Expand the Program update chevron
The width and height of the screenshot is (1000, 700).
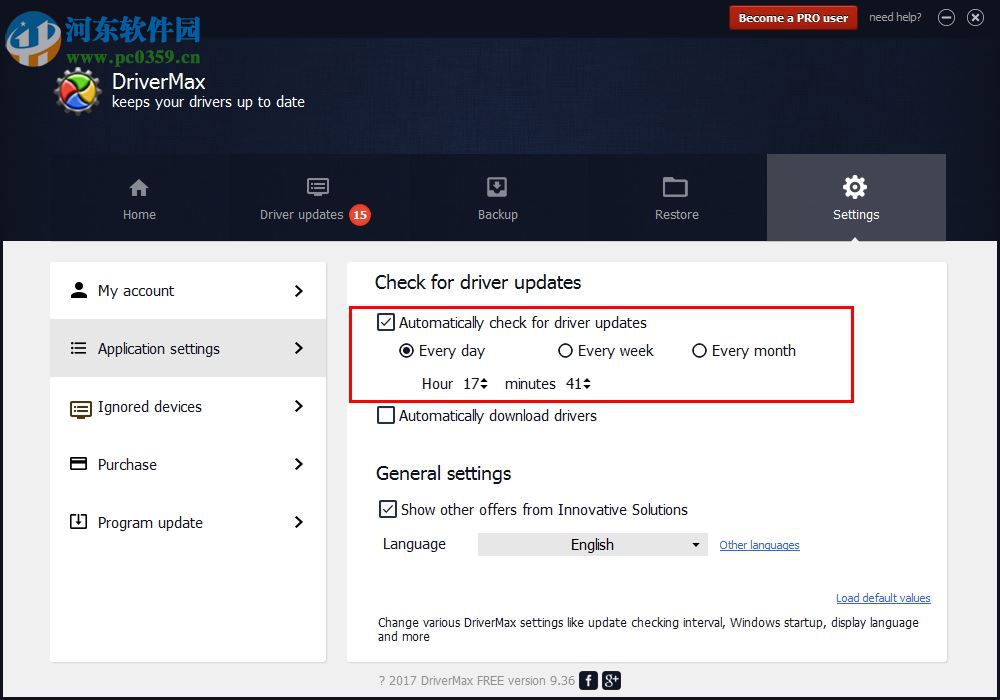298,522
